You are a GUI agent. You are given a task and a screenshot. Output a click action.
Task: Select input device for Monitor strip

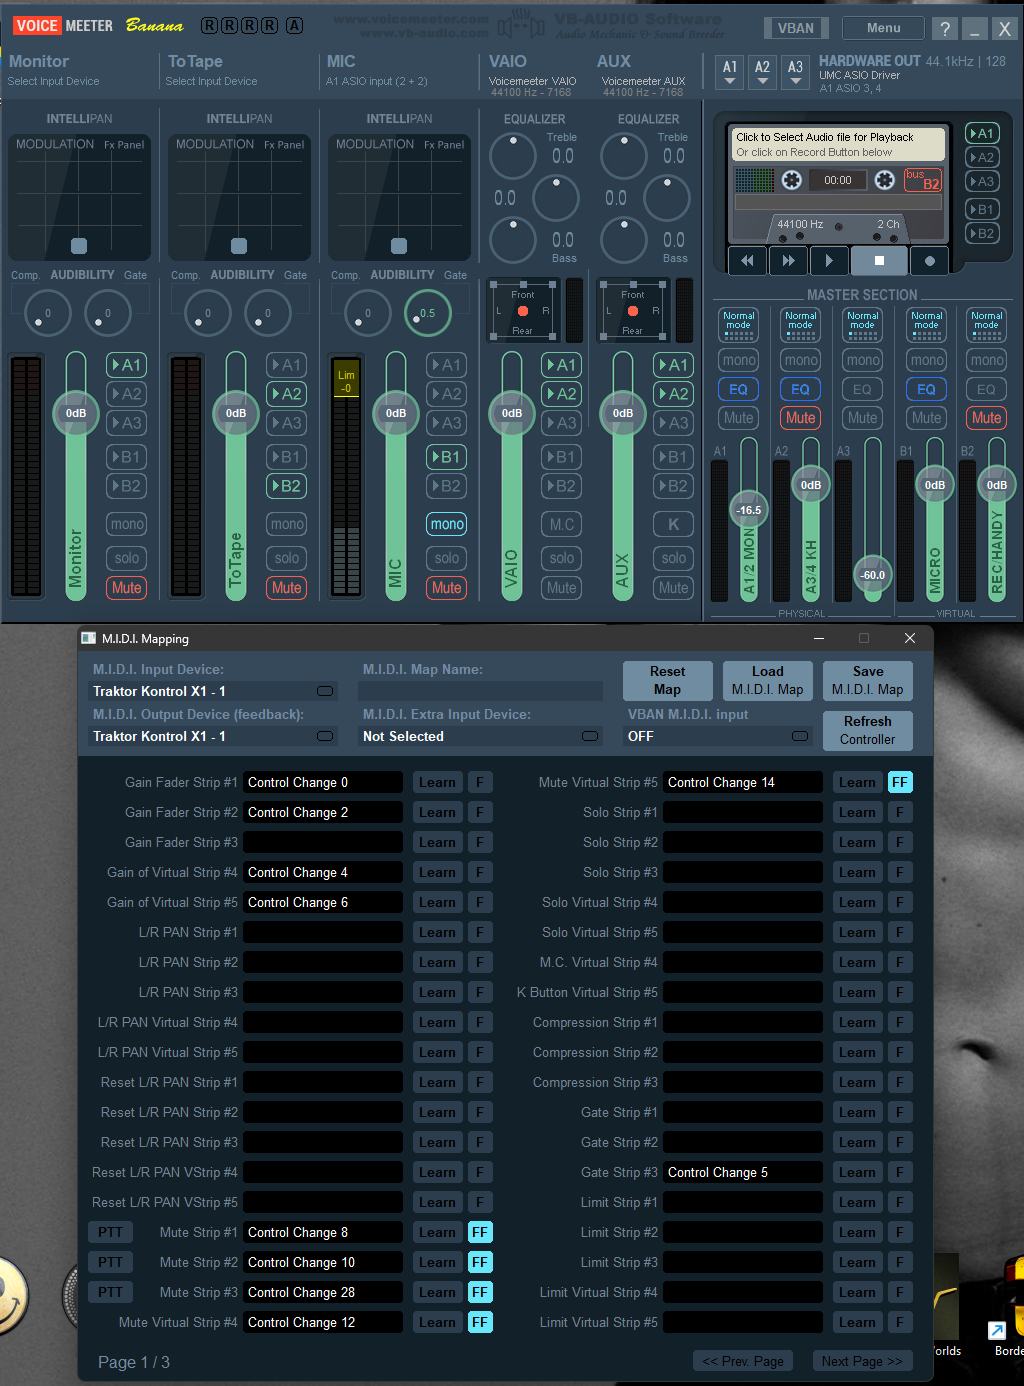coord(54,81)
